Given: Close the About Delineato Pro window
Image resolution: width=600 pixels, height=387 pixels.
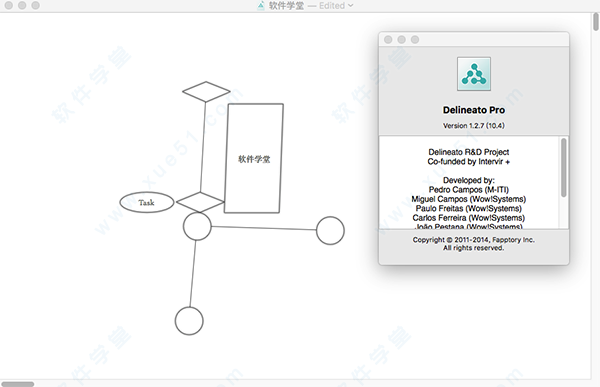Looking at the screenshot, I should (388, 39).
